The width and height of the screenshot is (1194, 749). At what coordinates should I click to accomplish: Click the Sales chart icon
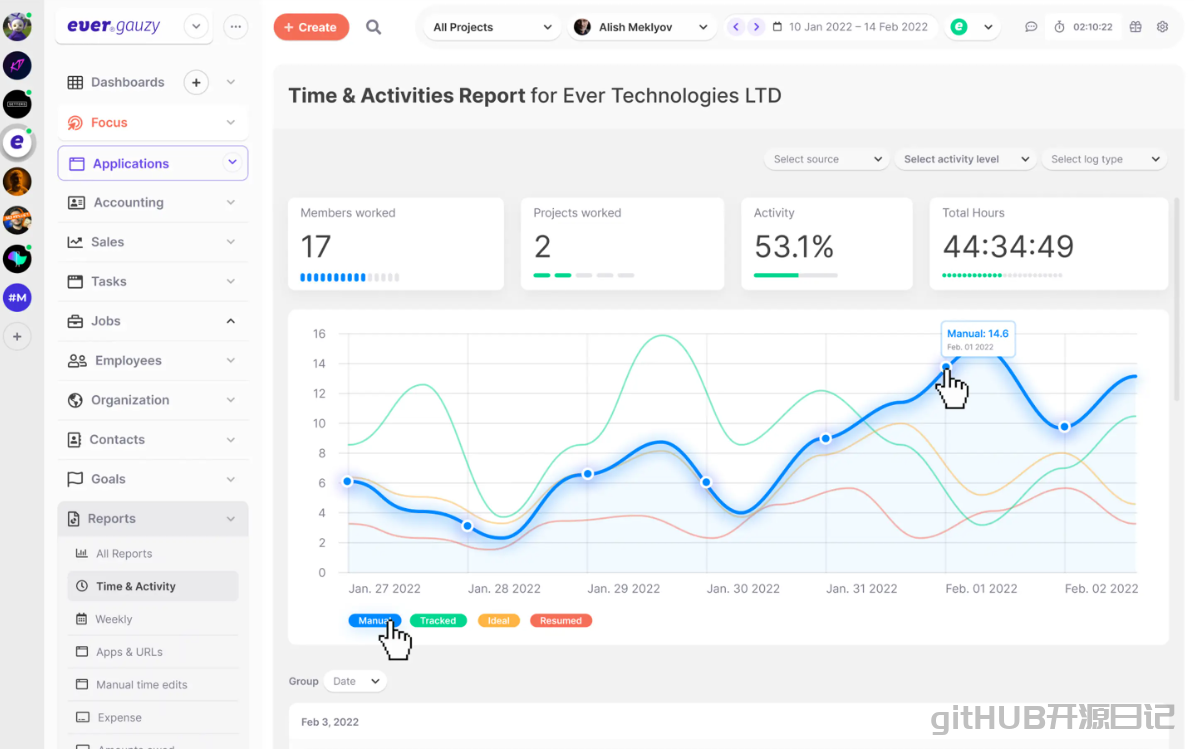[75, 242]
